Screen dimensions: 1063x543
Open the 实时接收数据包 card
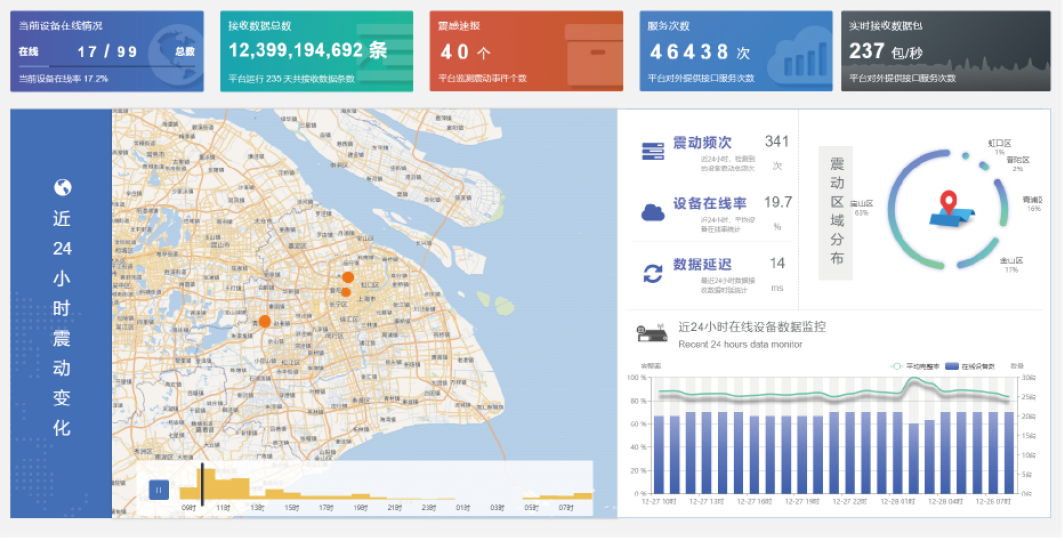click(x=945, y=51)
